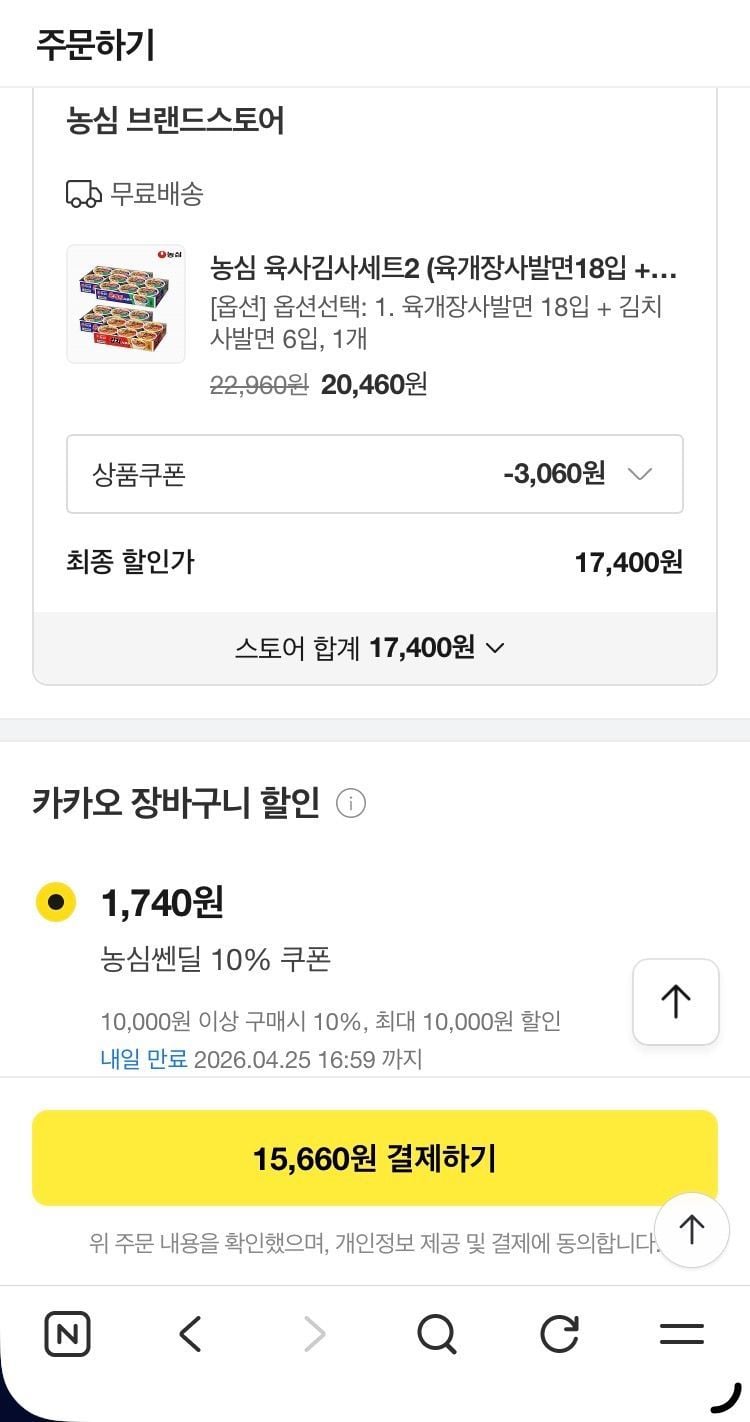Open the browser hamburger menu
Image resolution: width=750 pixels, height=1422 pixels.
682,1334
